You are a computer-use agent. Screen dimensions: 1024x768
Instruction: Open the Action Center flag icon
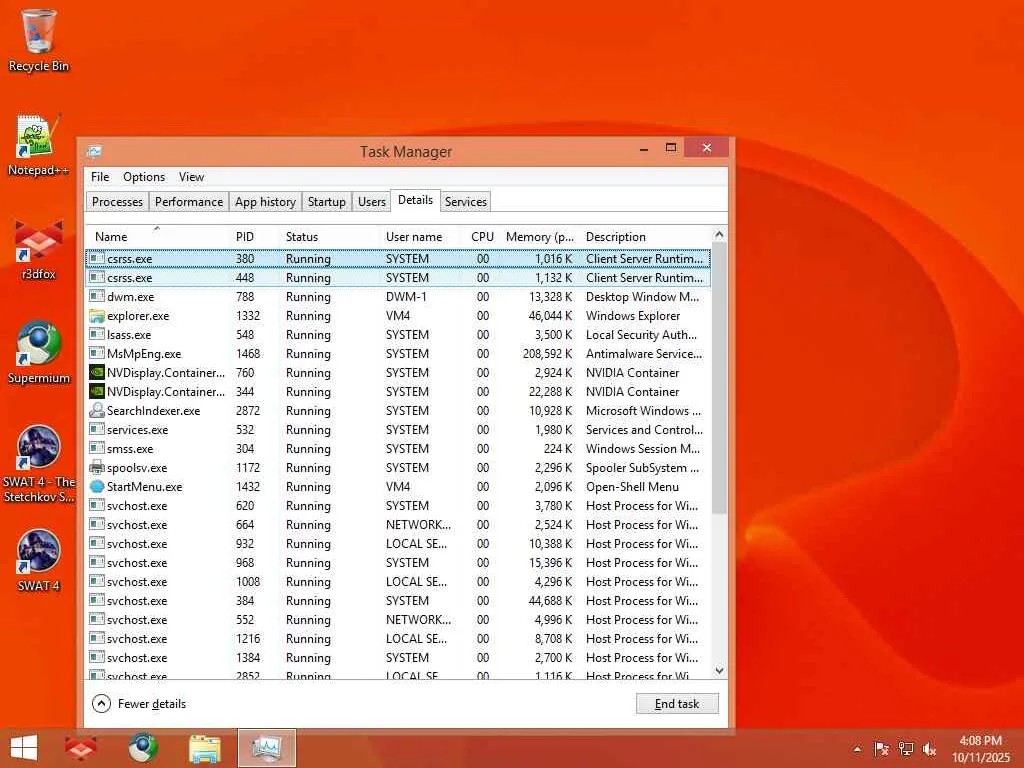point(882,749)
